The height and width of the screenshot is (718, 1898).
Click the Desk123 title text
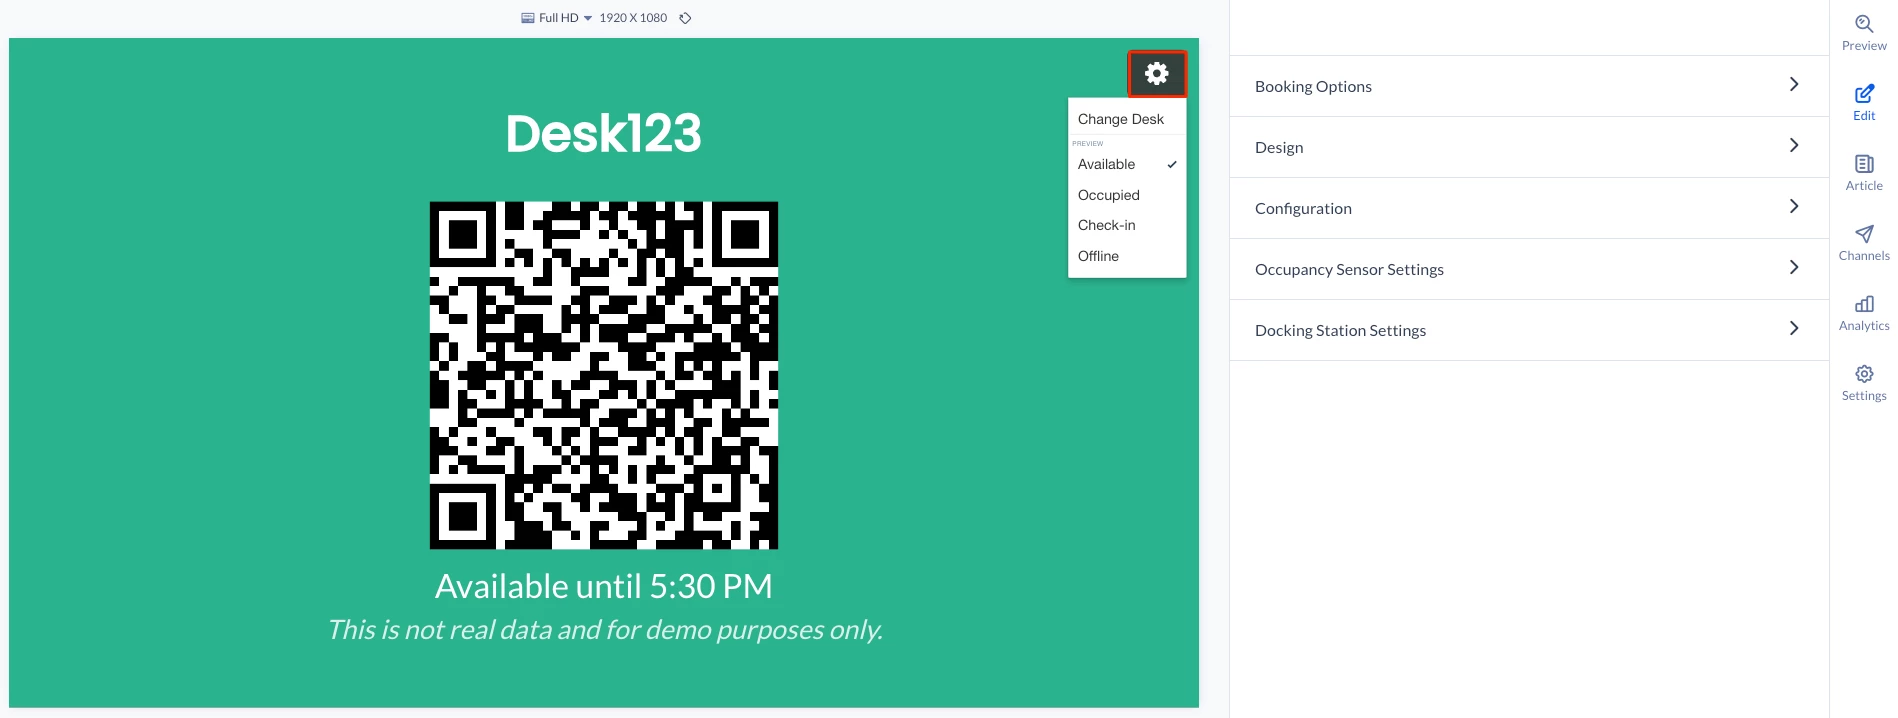[604, 133]
